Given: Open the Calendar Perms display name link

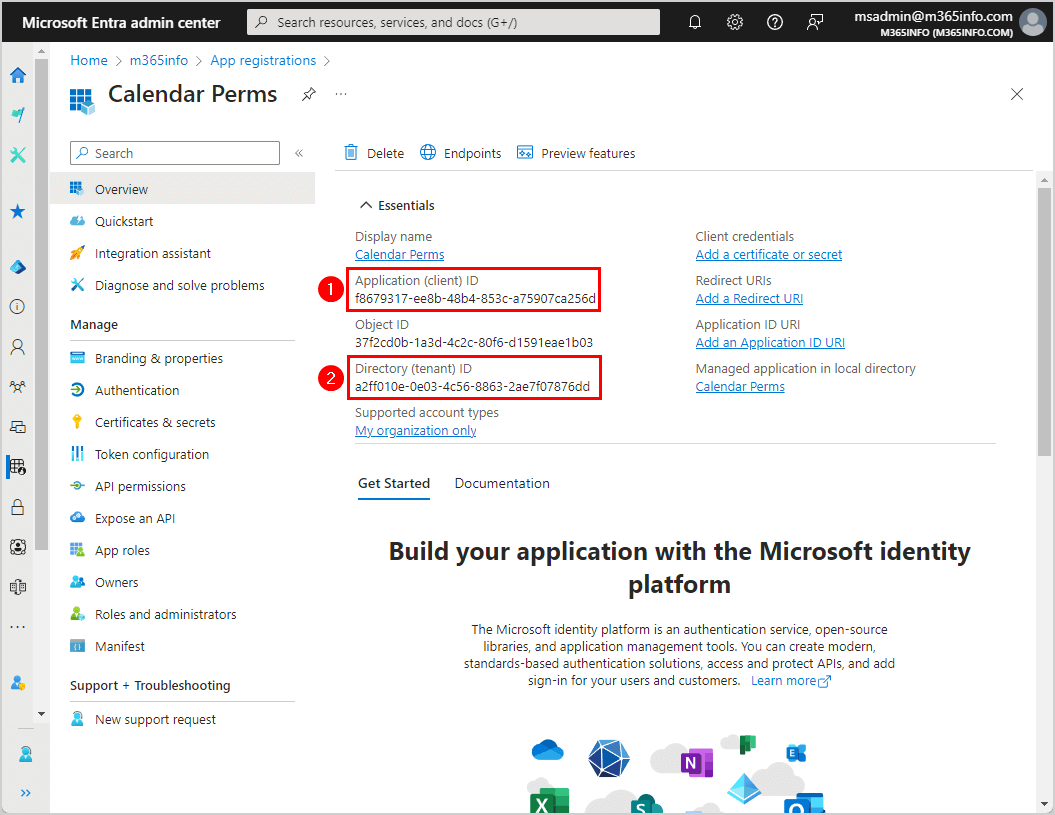Looking at the screenshot, I should [x=400, y=254].
